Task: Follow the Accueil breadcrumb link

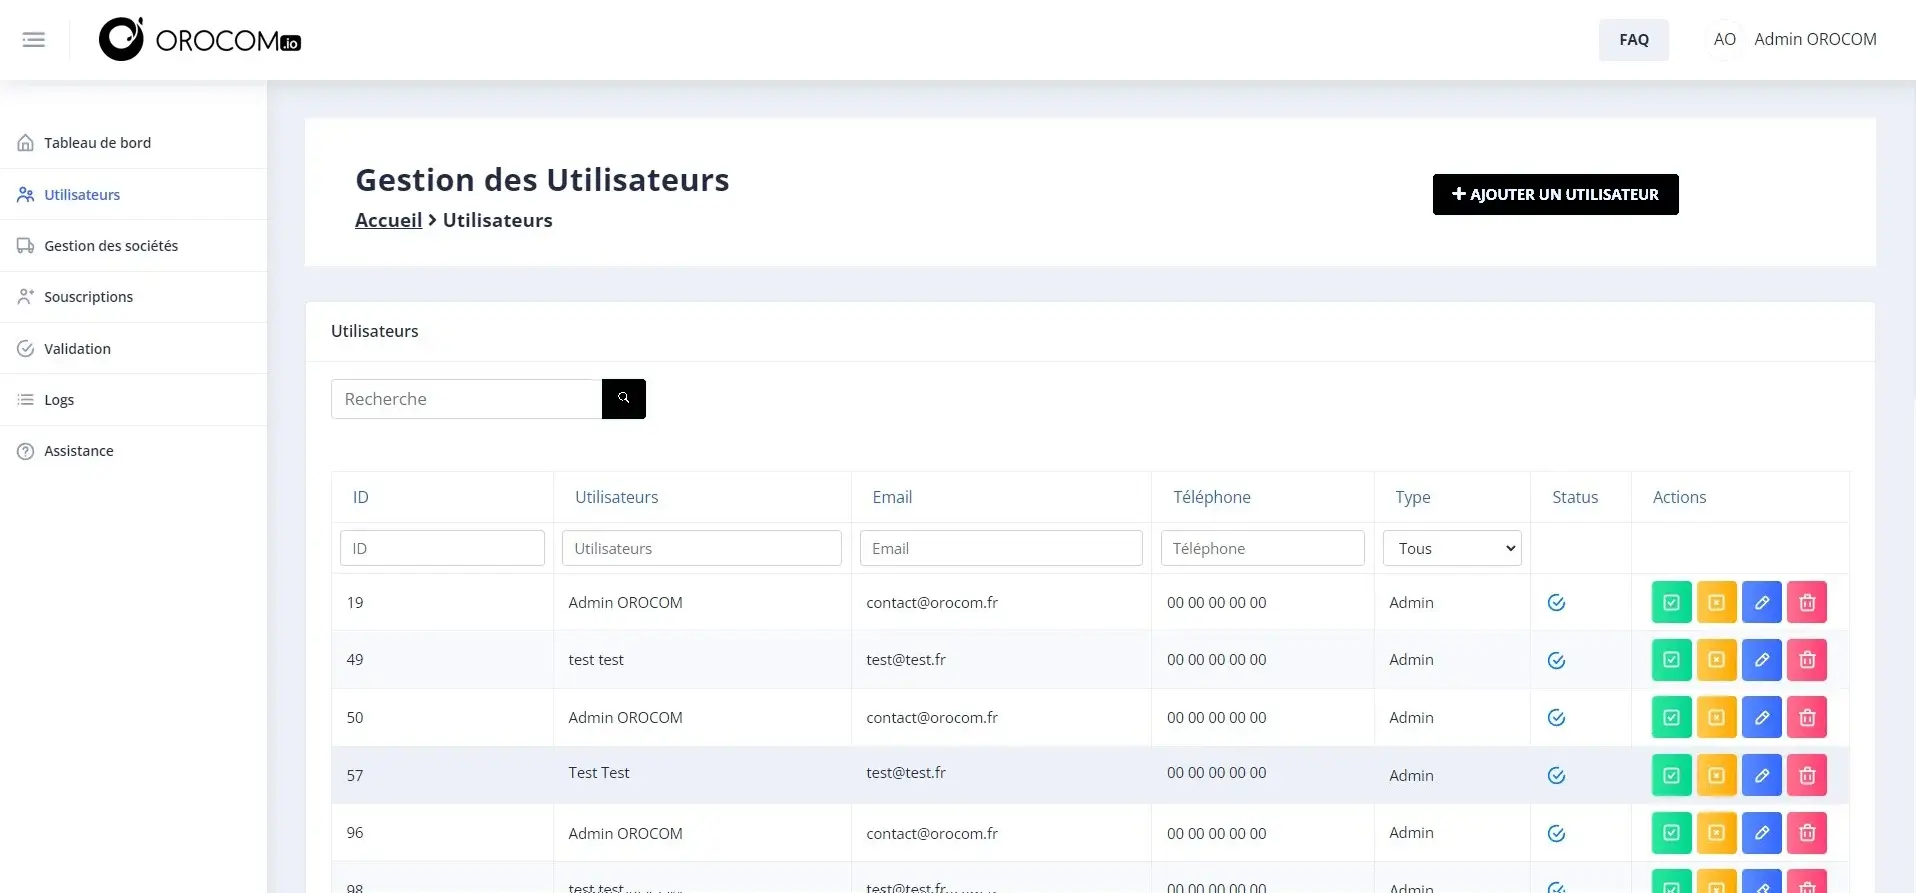Action: click(388, 221)
